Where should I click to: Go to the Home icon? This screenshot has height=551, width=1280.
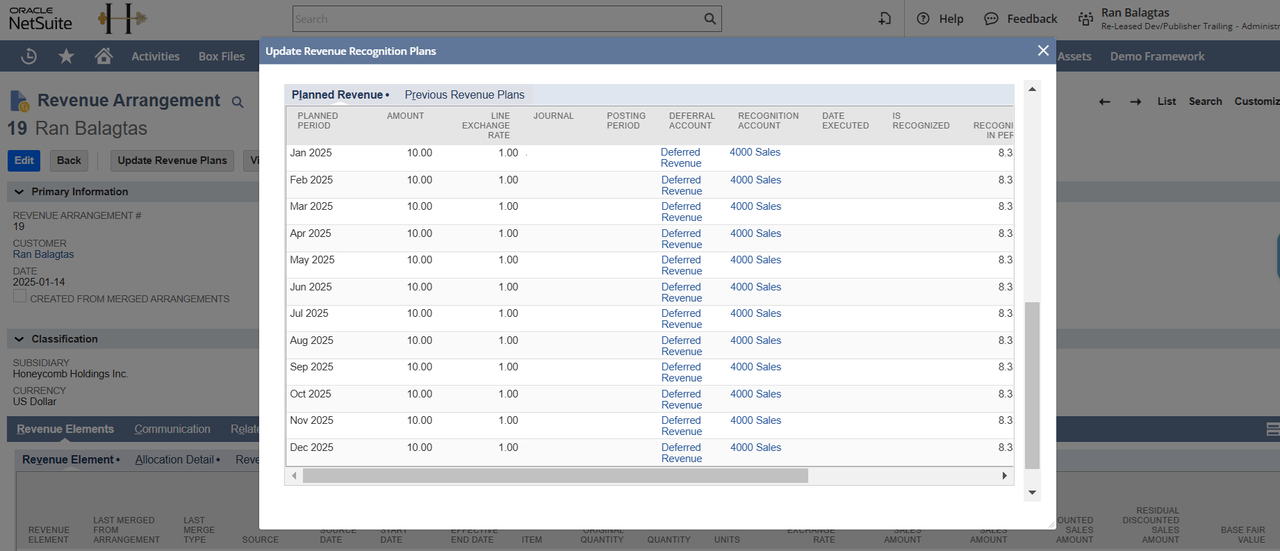pyautogui.click(x=103, y=56)
